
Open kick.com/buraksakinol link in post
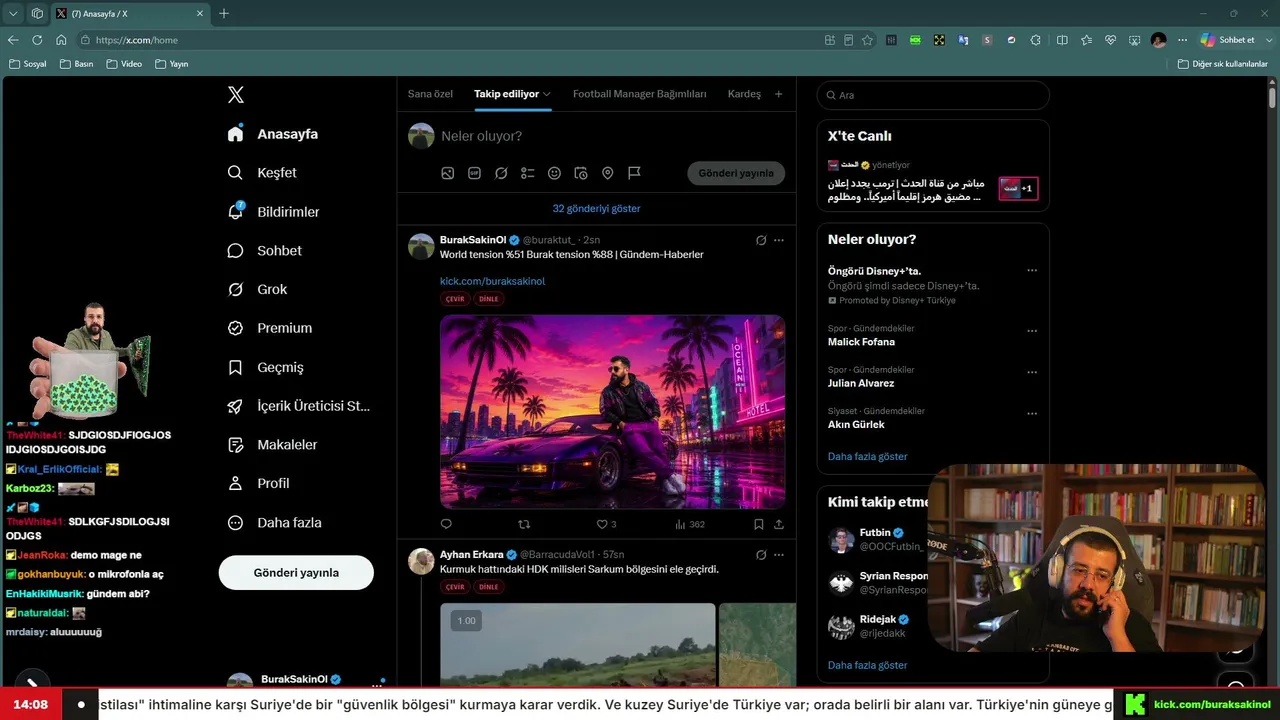493,281
